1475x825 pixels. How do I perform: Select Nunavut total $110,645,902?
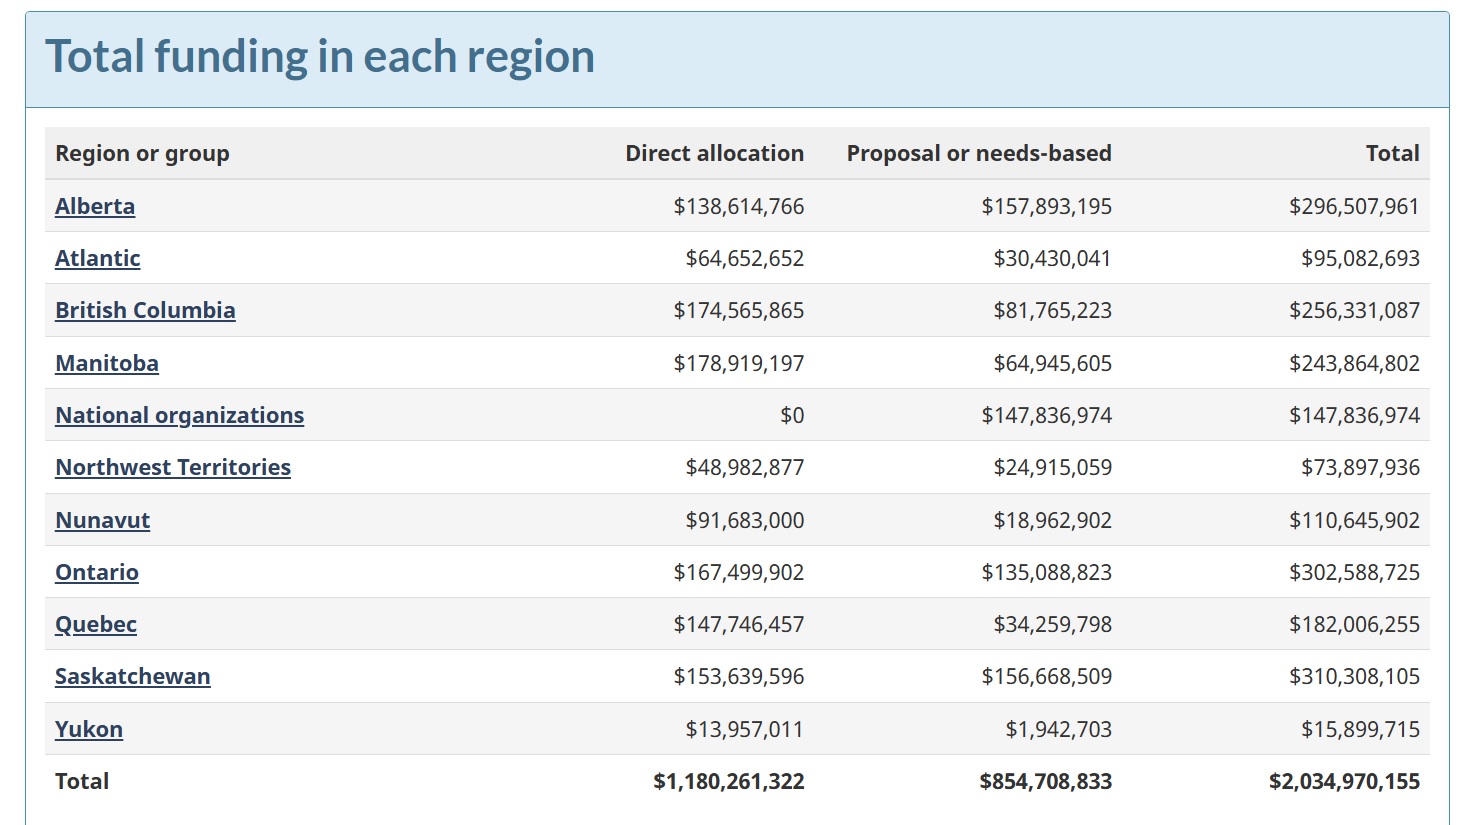[1354, 520]
